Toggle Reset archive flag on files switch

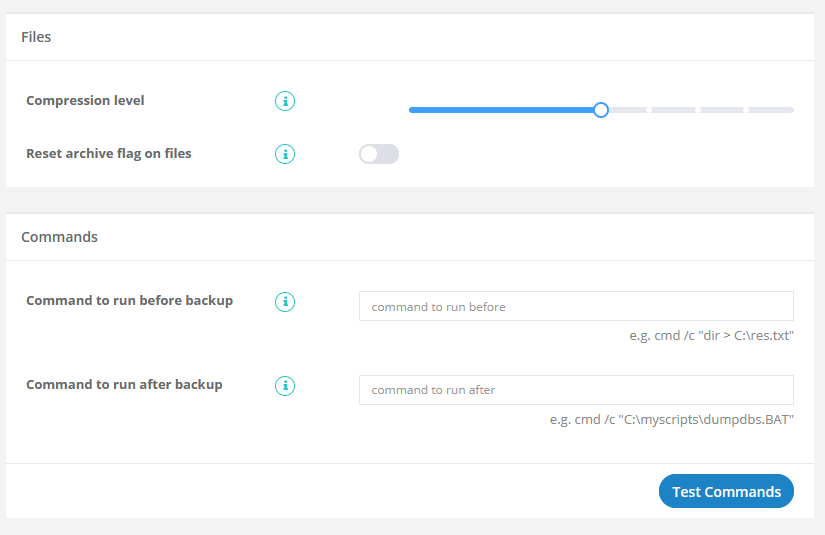(x=379, y=154)
